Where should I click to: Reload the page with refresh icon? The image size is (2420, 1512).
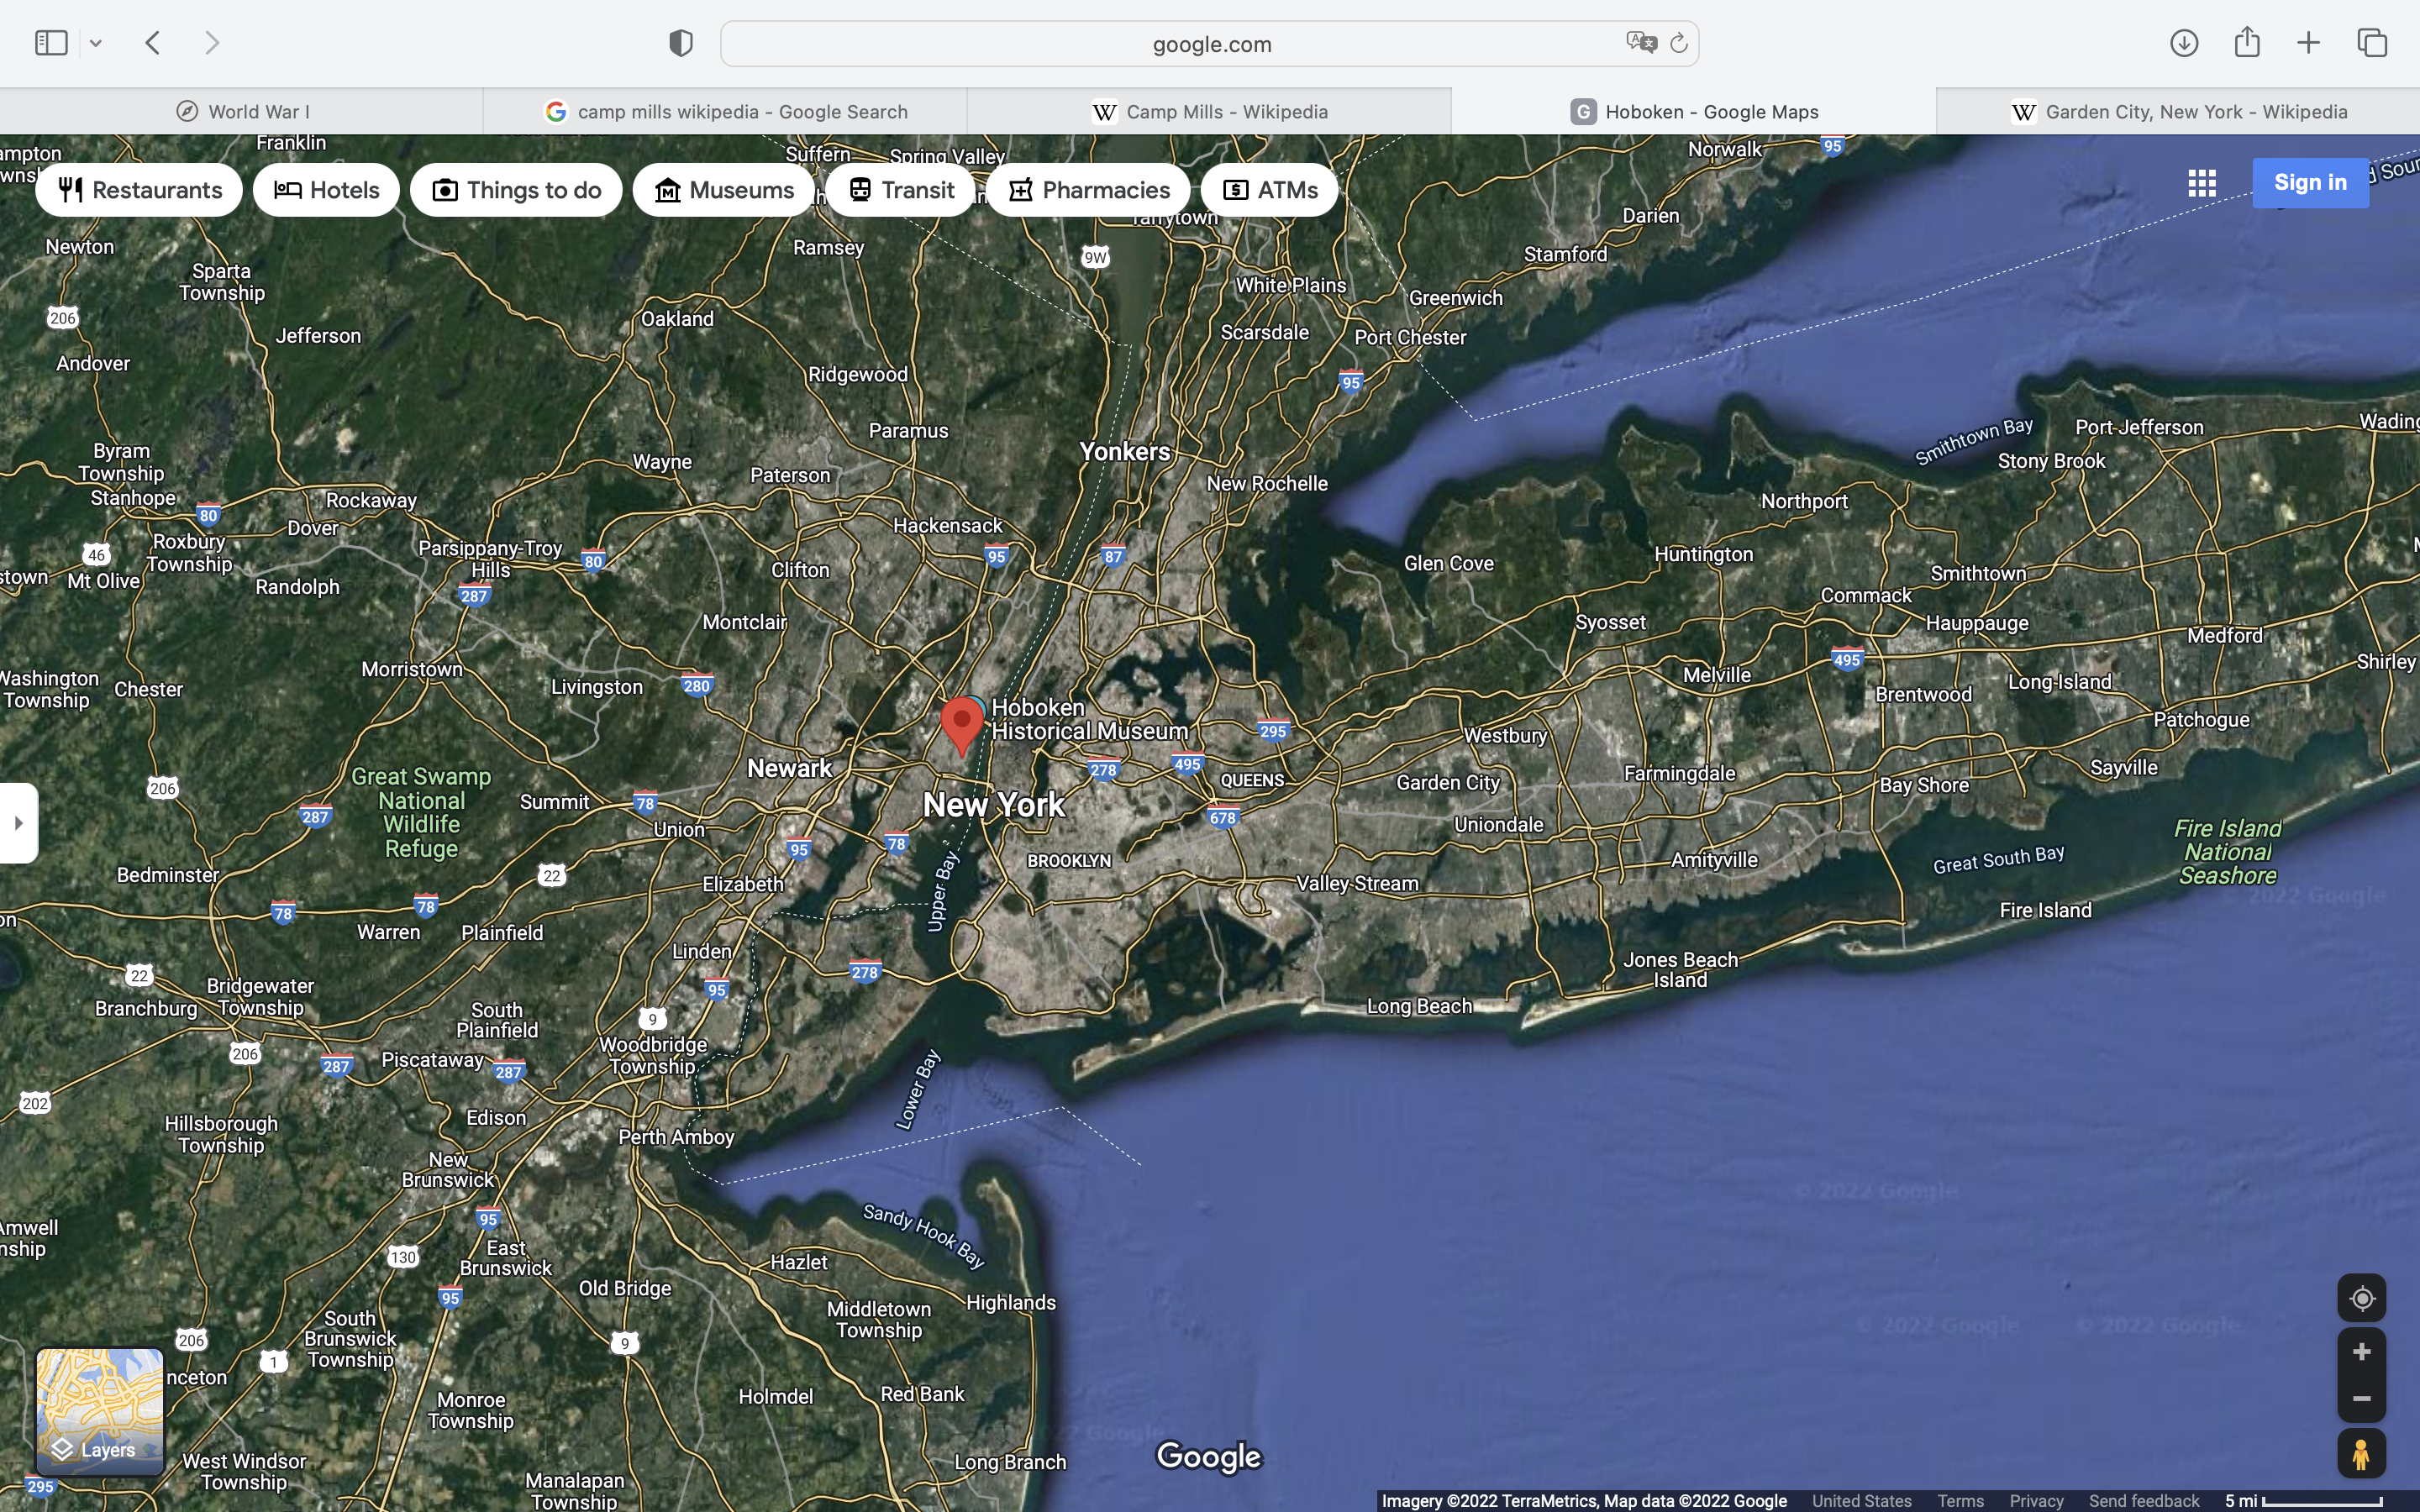click(1679, 43)
